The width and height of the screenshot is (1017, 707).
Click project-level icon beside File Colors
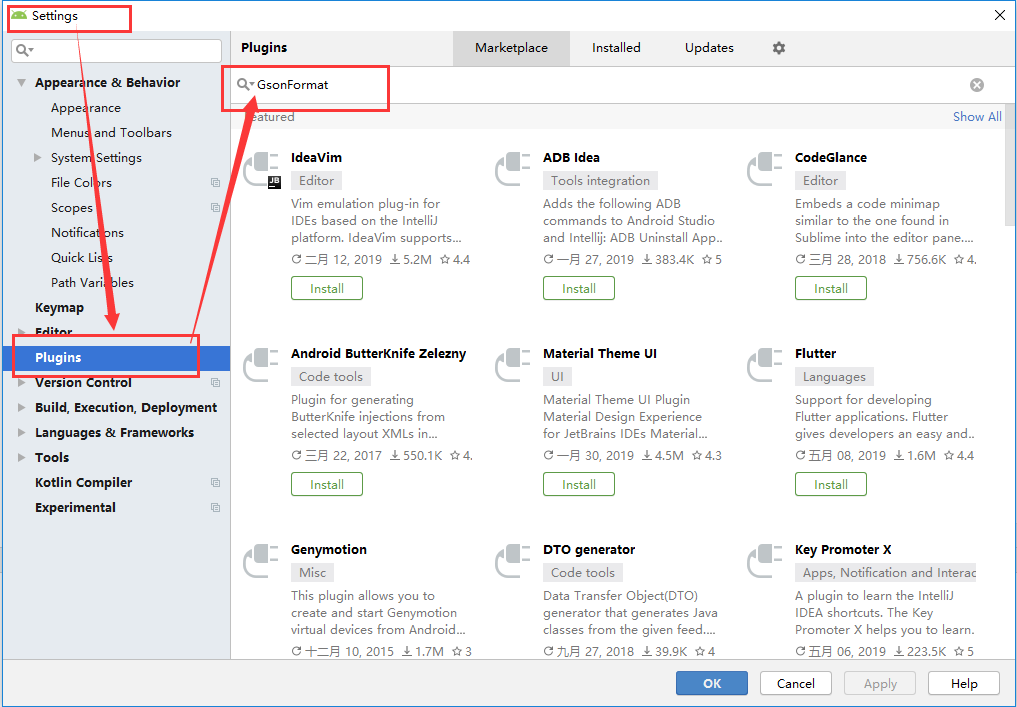coord(215,183)
